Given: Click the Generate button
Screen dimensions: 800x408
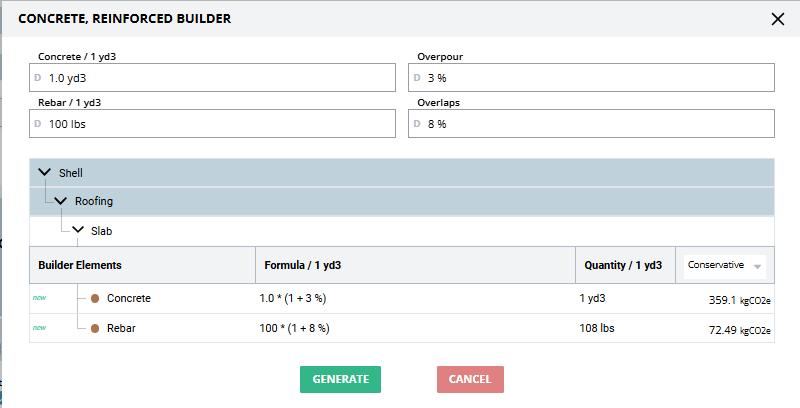Looking at the screenshot, I should click(340, 379).
